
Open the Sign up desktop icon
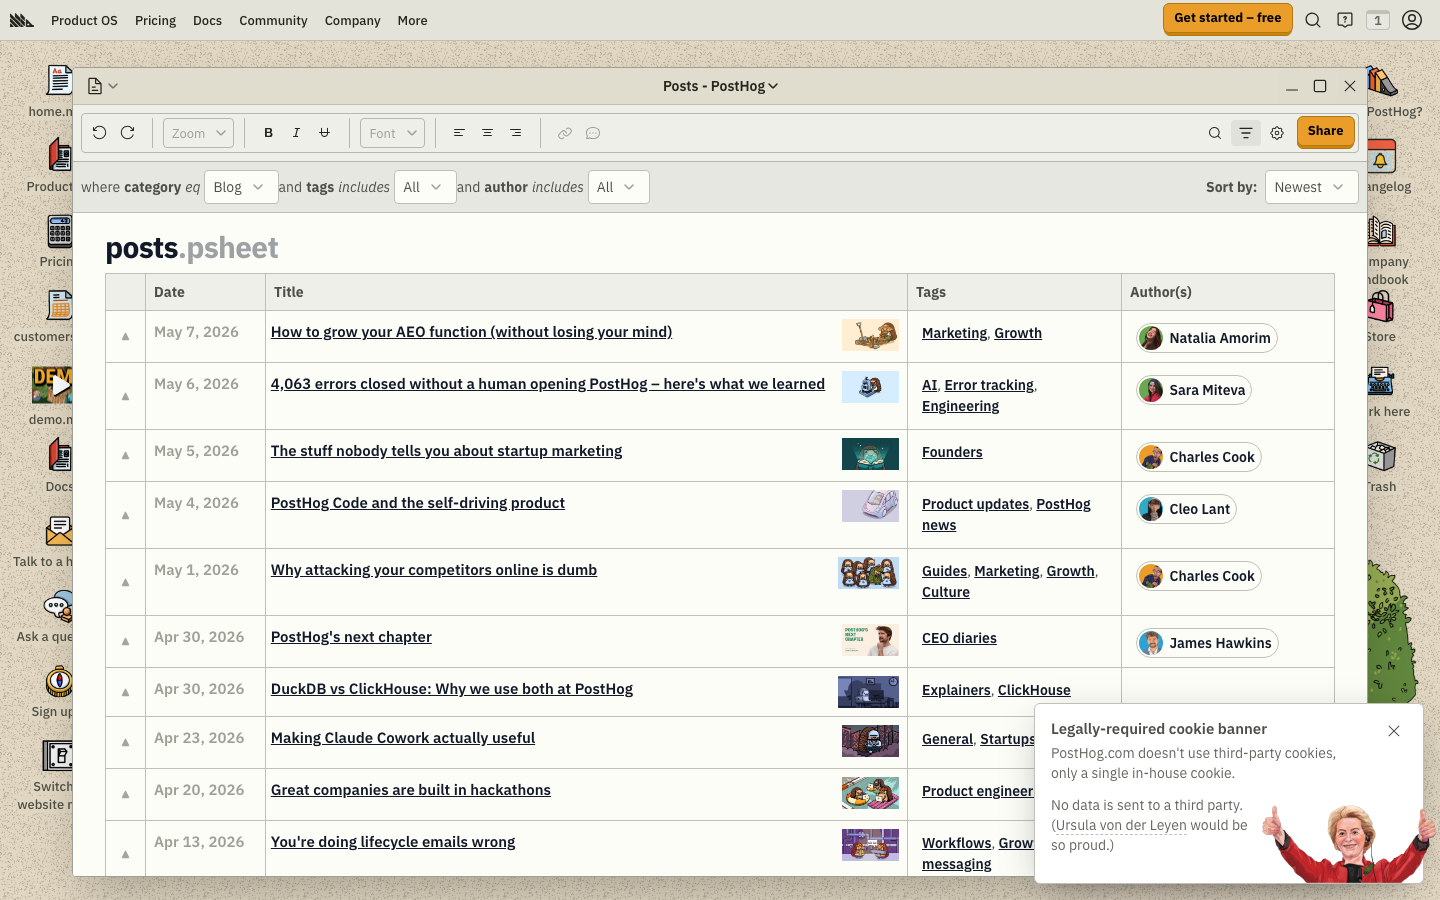[x=54, y=692]
